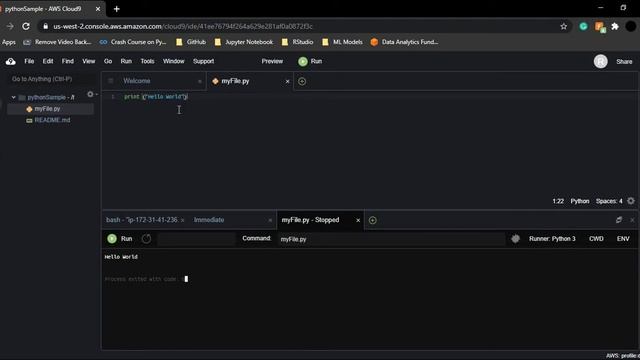Toggle the debugger bug icon
This screenshot has width=640, height=360.
pos(516,238)
